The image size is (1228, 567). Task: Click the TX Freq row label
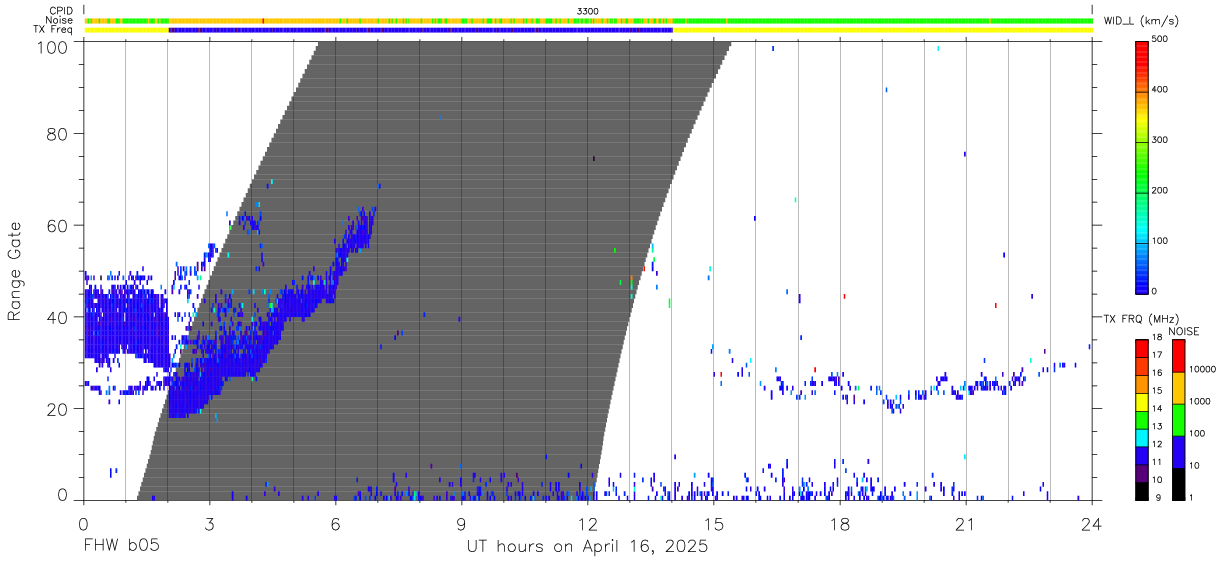[53, 30]
